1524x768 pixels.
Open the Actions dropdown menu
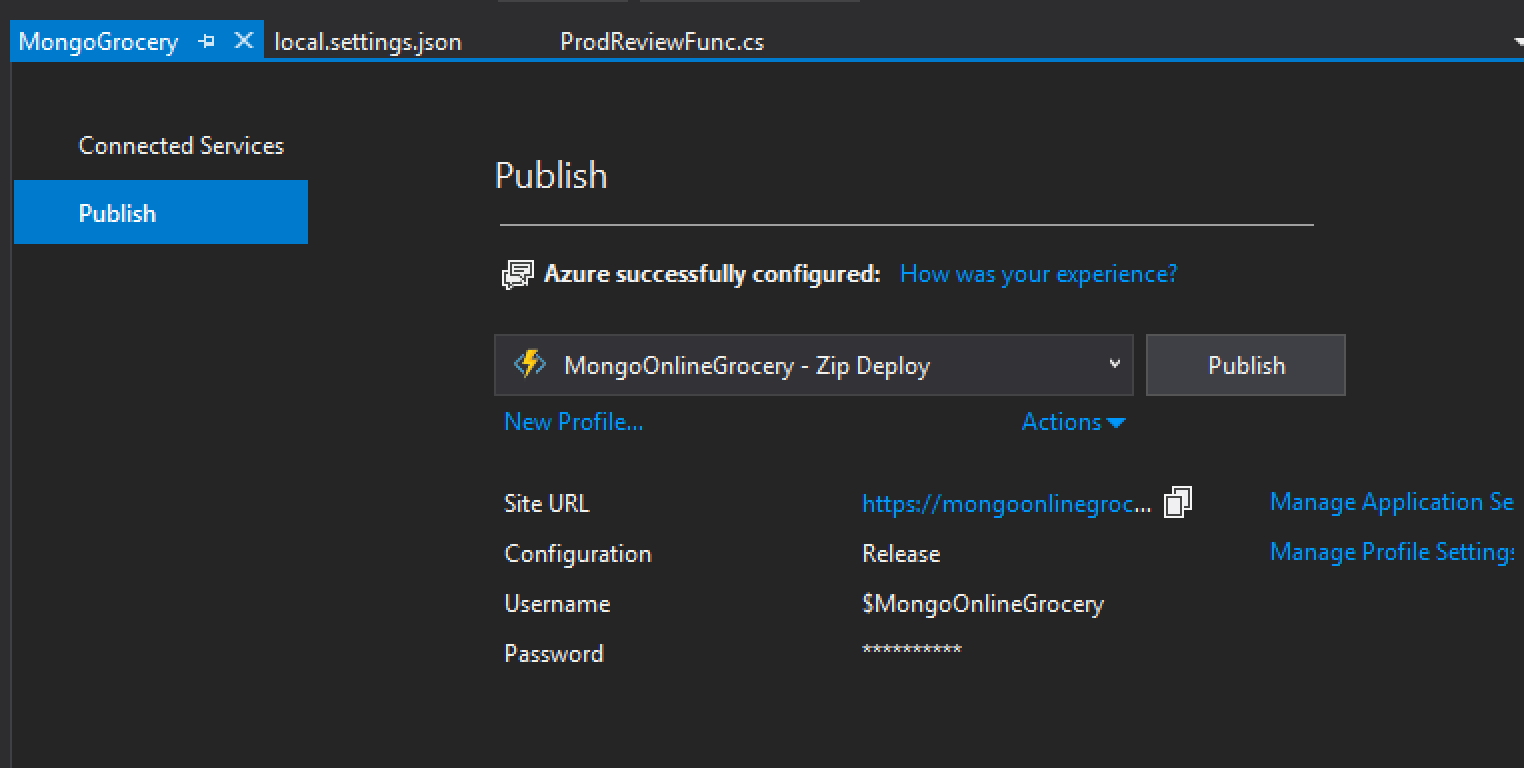pos(1072,422)
